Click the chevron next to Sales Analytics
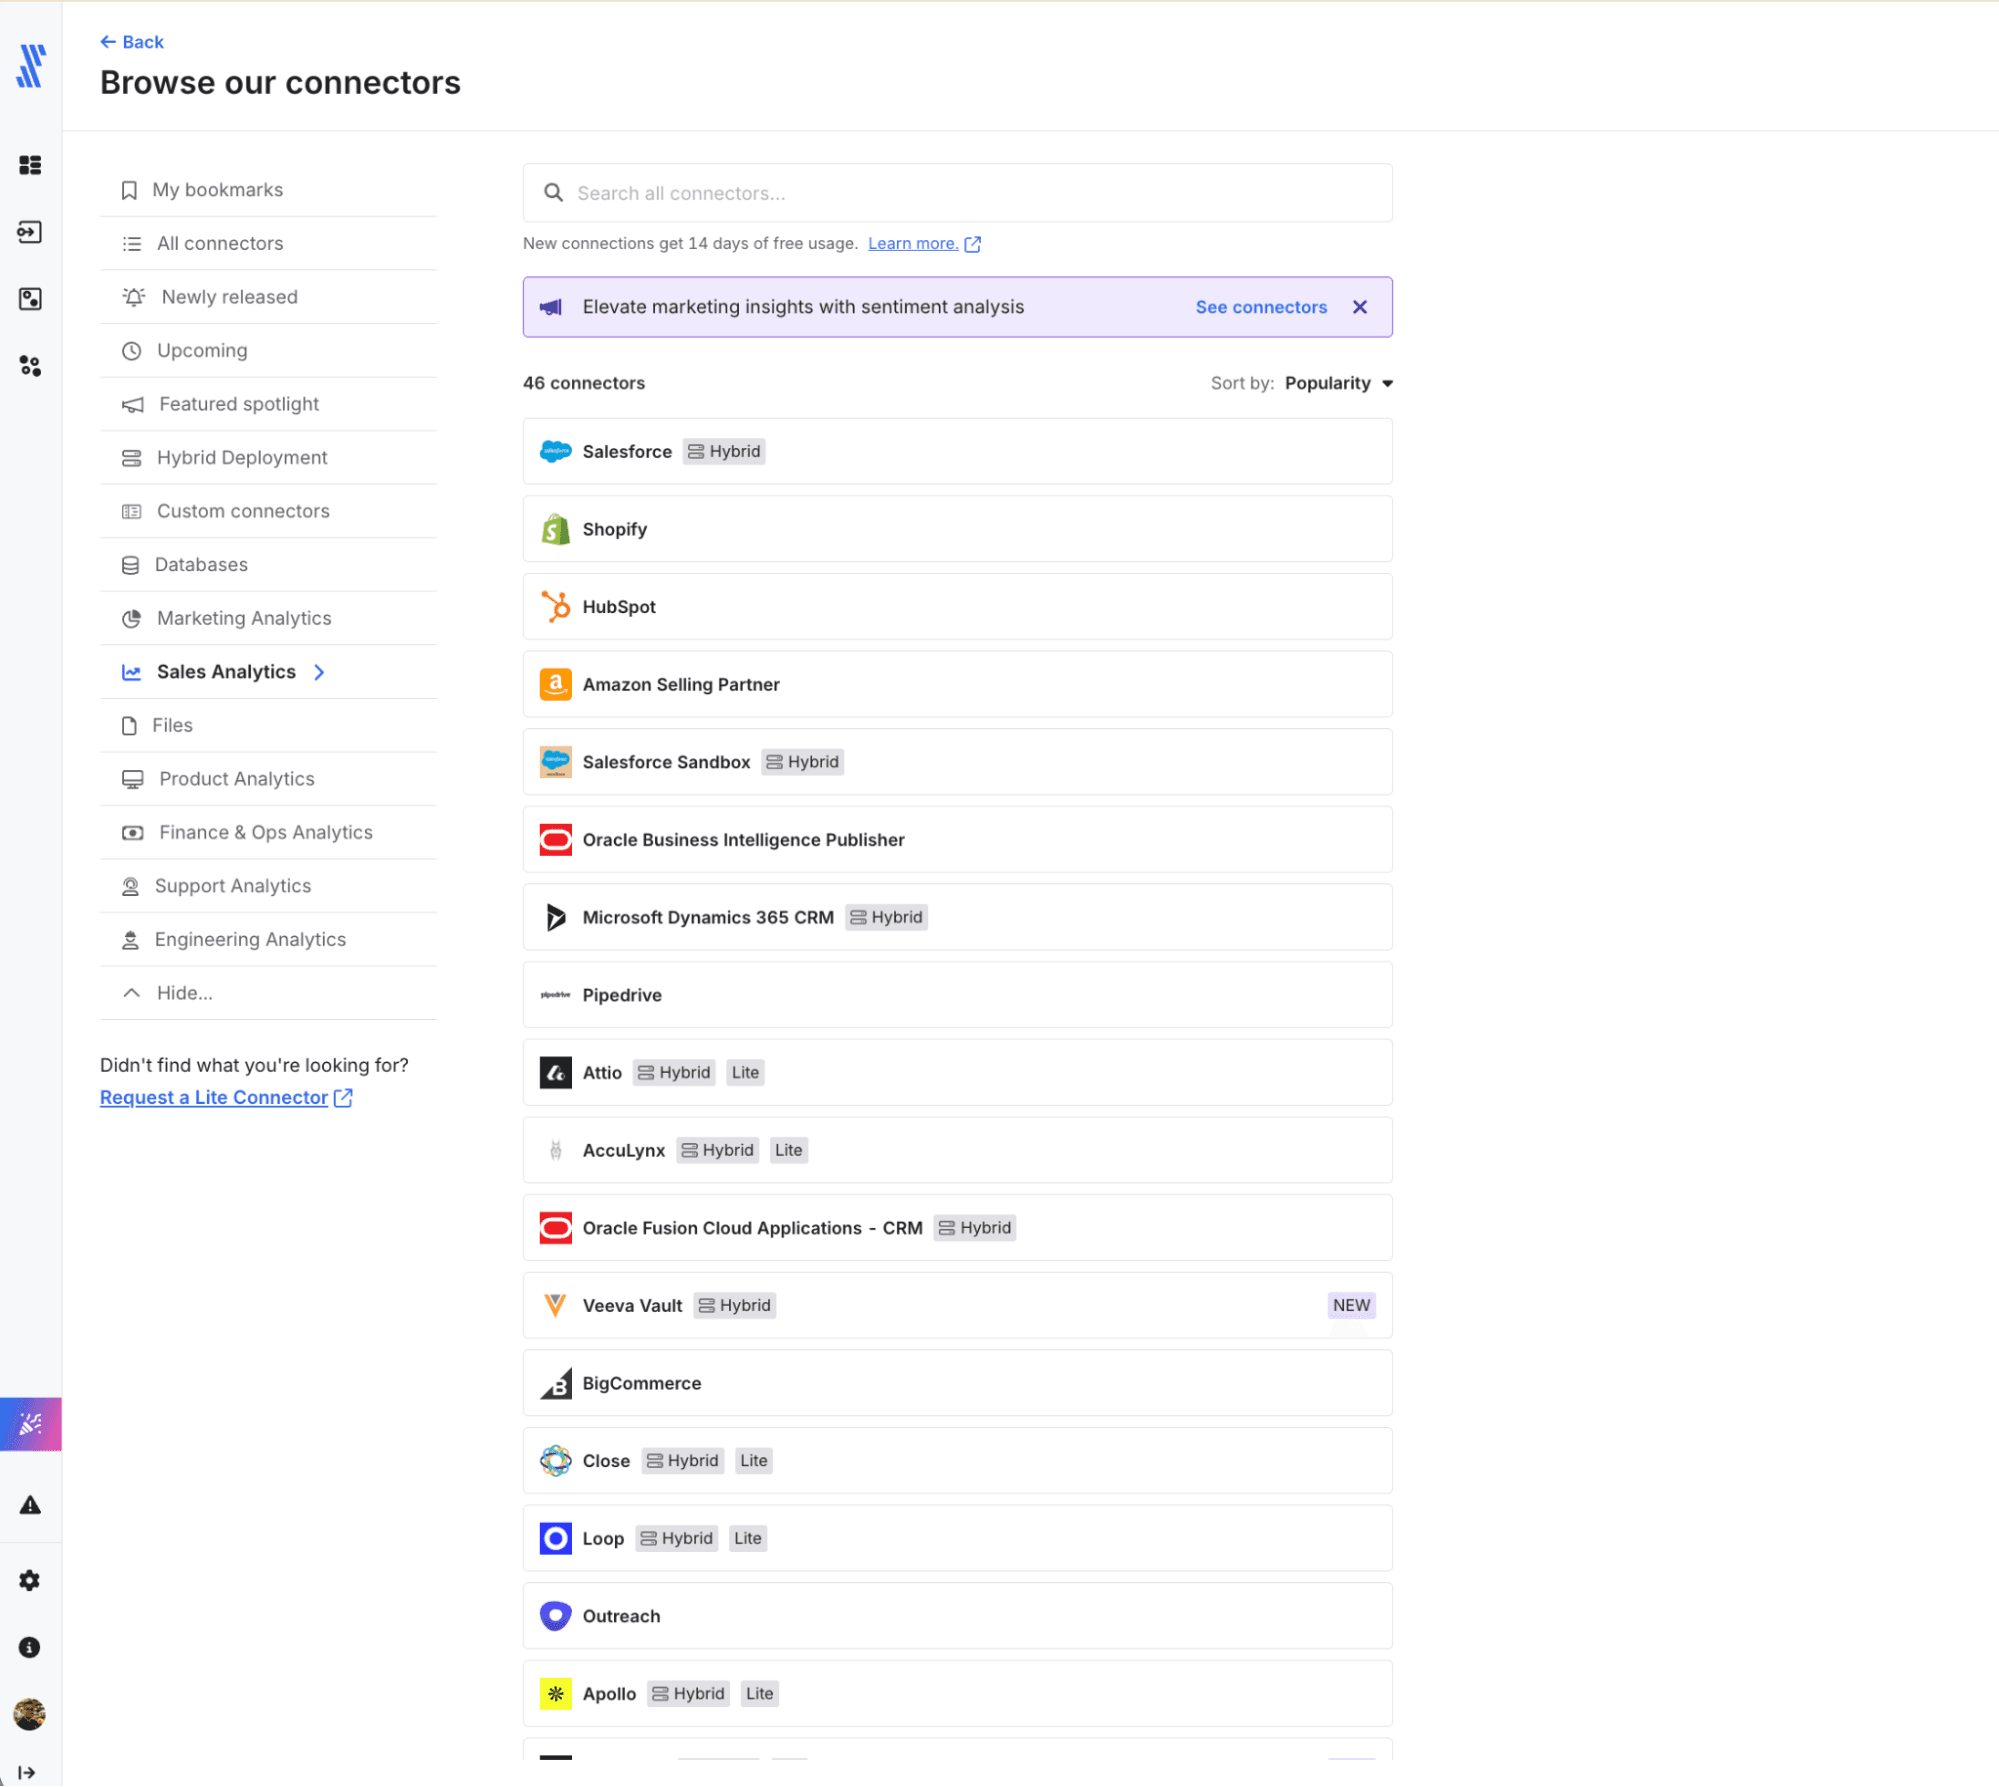 point(319,672)
